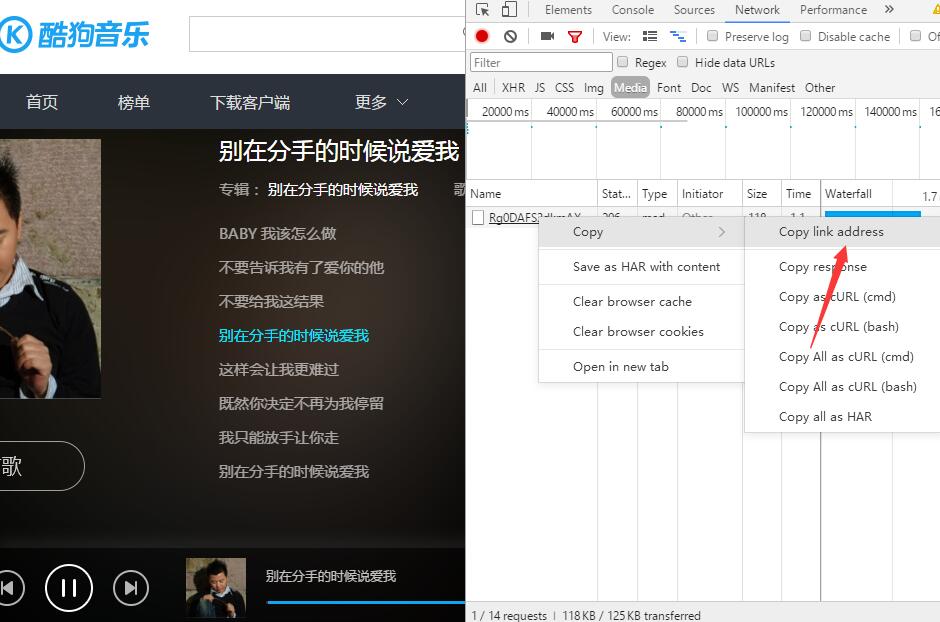This screenshot has height=622, width=940.
Task: Open the network filter funnel icon
Action: tap(572, 35)
